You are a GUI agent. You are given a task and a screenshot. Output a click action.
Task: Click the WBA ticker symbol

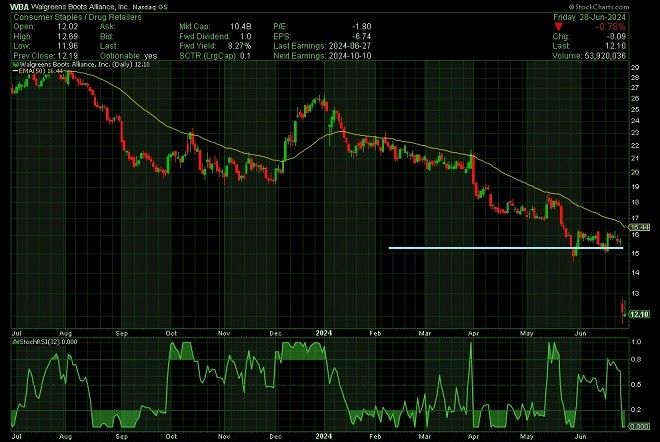(19, 7)
